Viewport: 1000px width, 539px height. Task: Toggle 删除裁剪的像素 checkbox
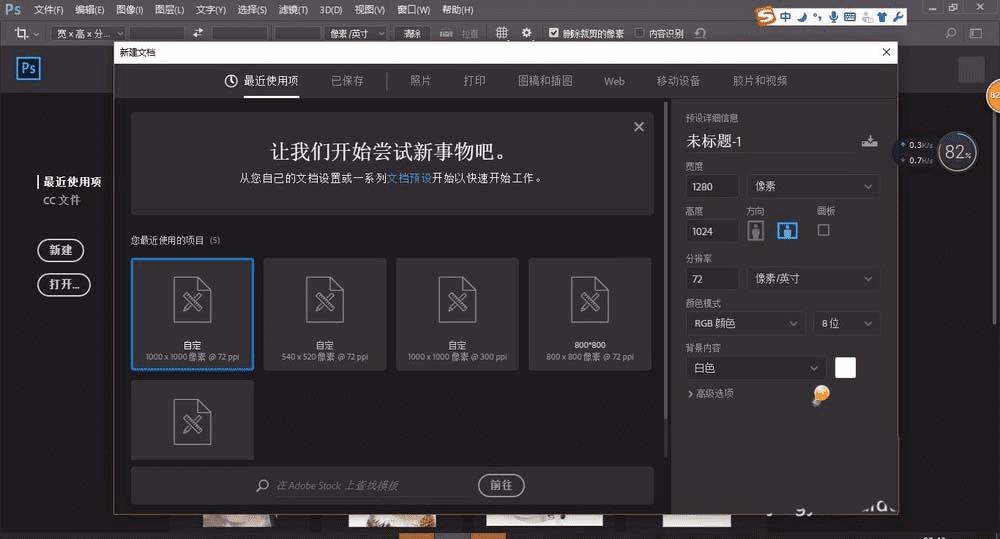554,33
